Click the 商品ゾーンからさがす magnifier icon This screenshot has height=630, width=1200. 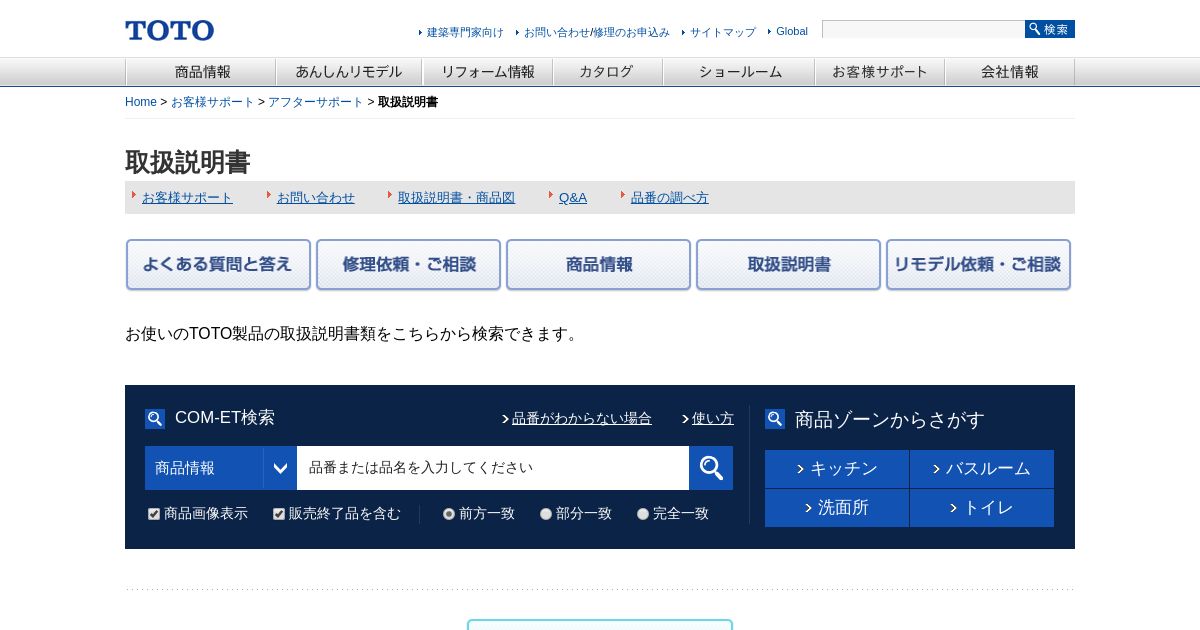tap(775, 419)
